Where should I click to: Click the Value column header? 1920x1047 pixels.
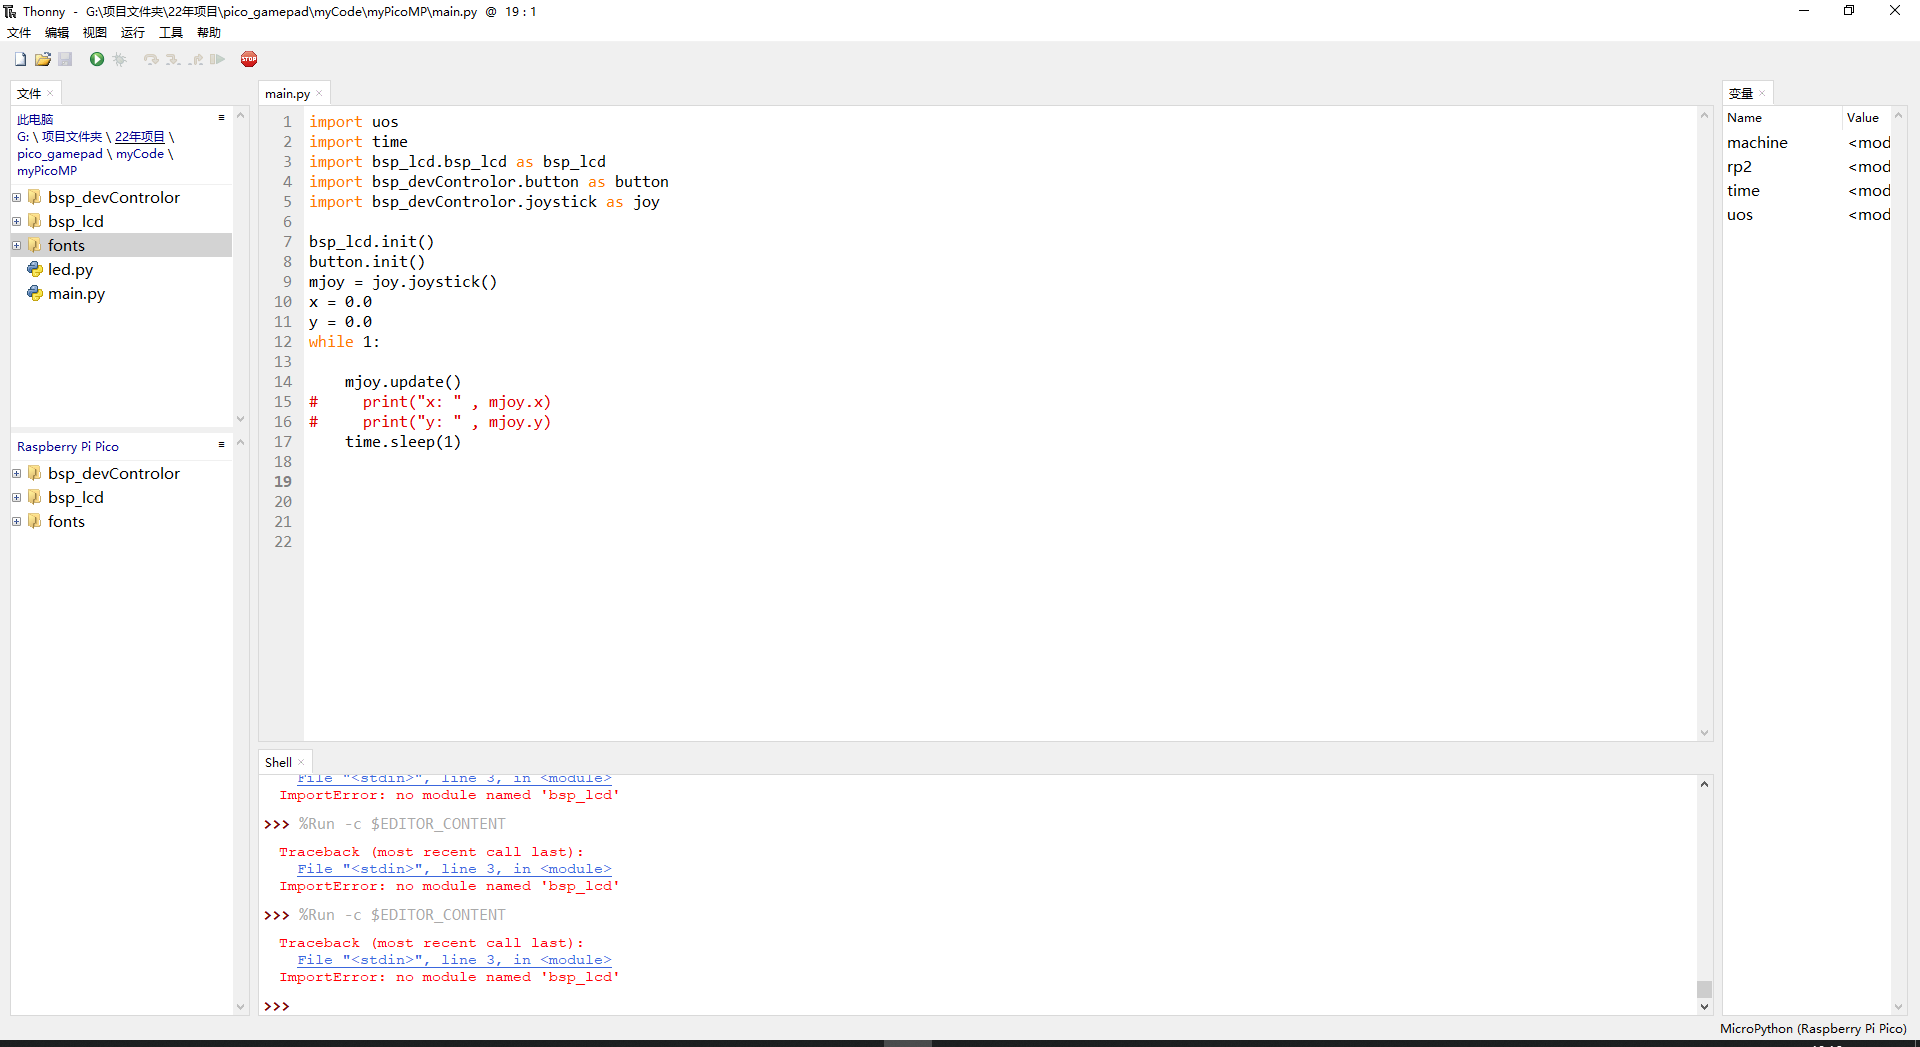tap(1867, 118)
